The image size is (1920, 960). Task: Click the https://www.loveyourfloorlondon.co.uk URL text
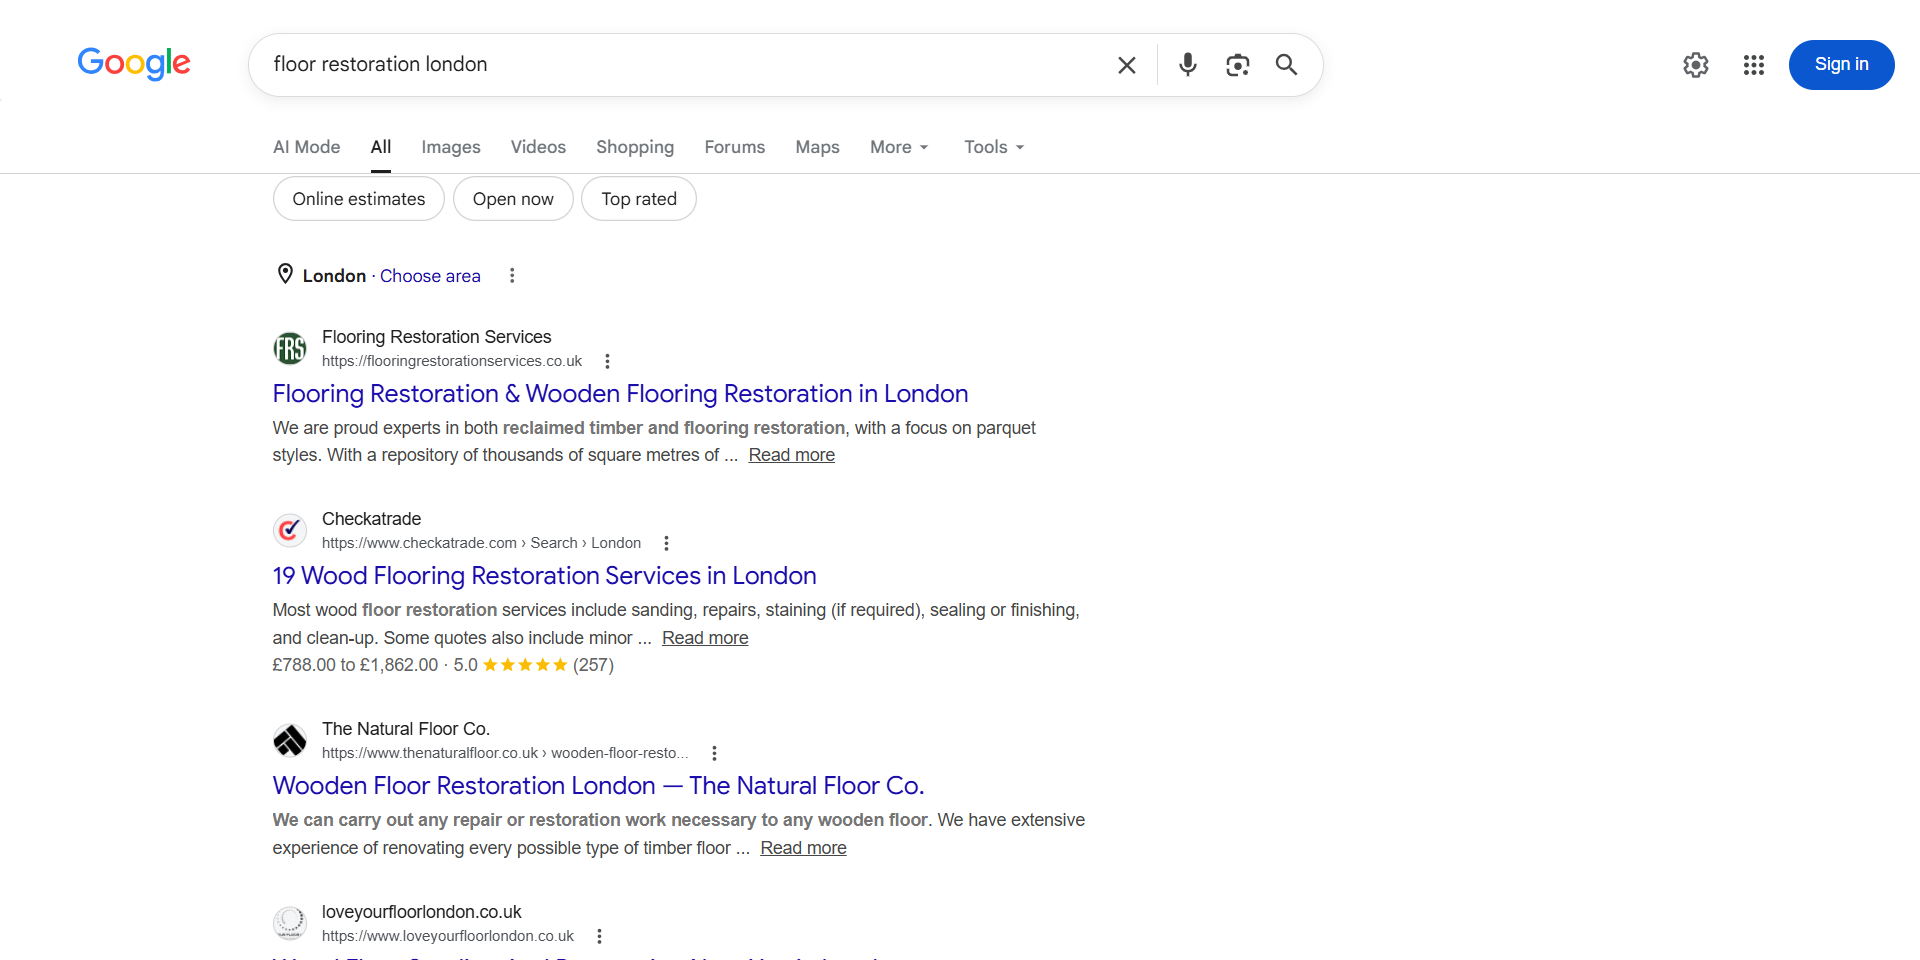(x=448, y=936)
